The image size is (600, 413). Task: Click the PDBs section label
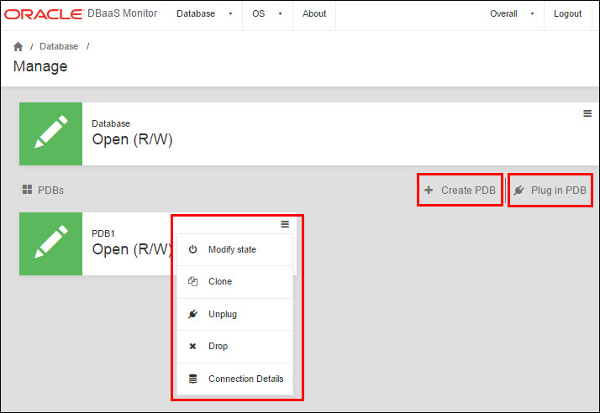click(51, 190)
